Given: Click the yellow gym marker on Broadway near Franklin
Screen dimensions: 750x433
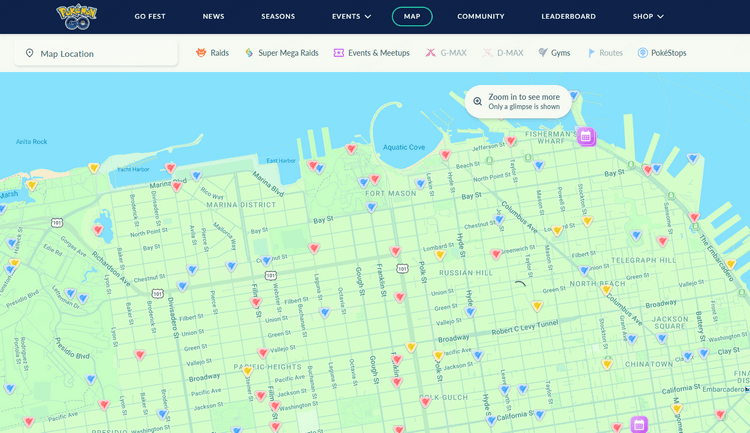Looking at the screenshot, I should pyautogui.click(x=411, y=347).
